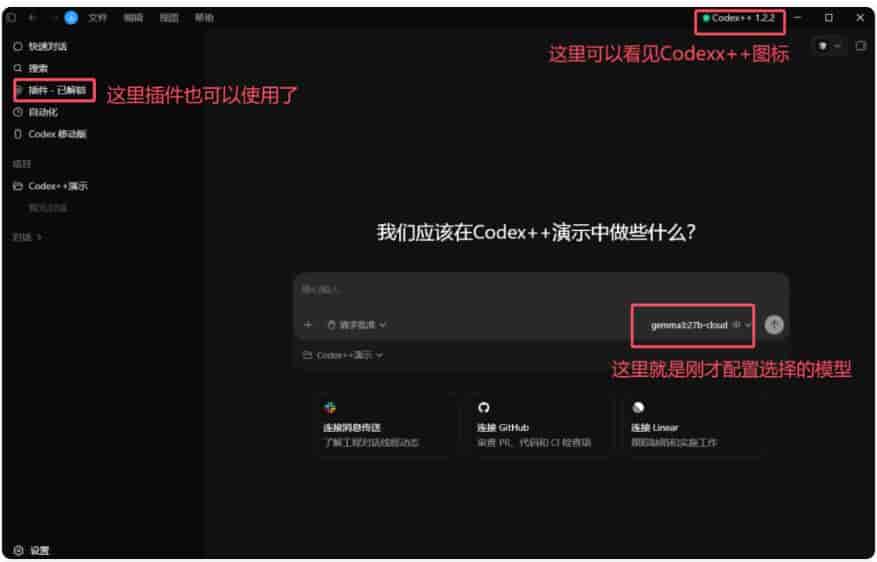This screenshot has width=877, height=562.
Task: Open the gemma3:27b-cloud model dropdown
Action: tap(700, 325)
